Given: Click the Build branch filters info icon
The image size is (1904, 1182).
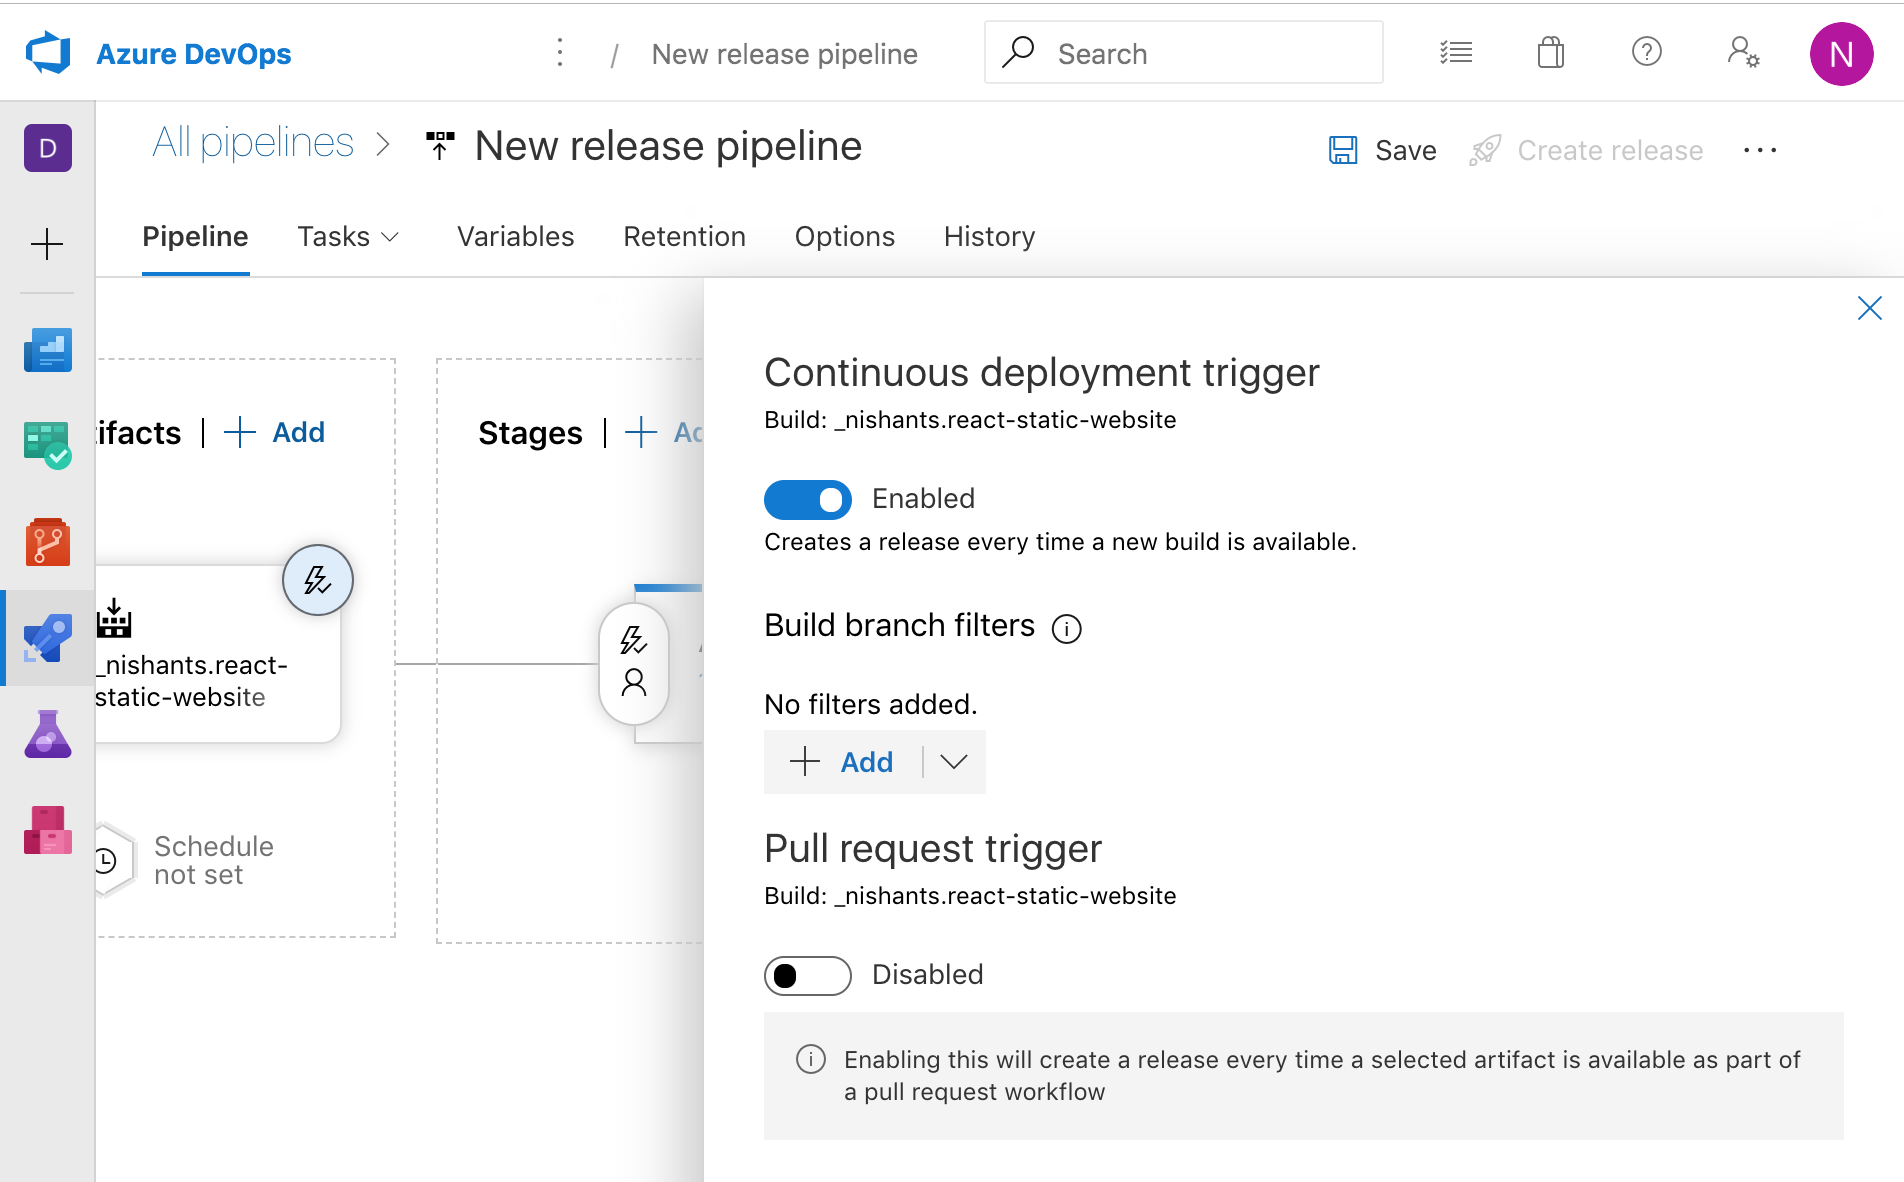Looking at the screenshot, I should pos(1067,628).
